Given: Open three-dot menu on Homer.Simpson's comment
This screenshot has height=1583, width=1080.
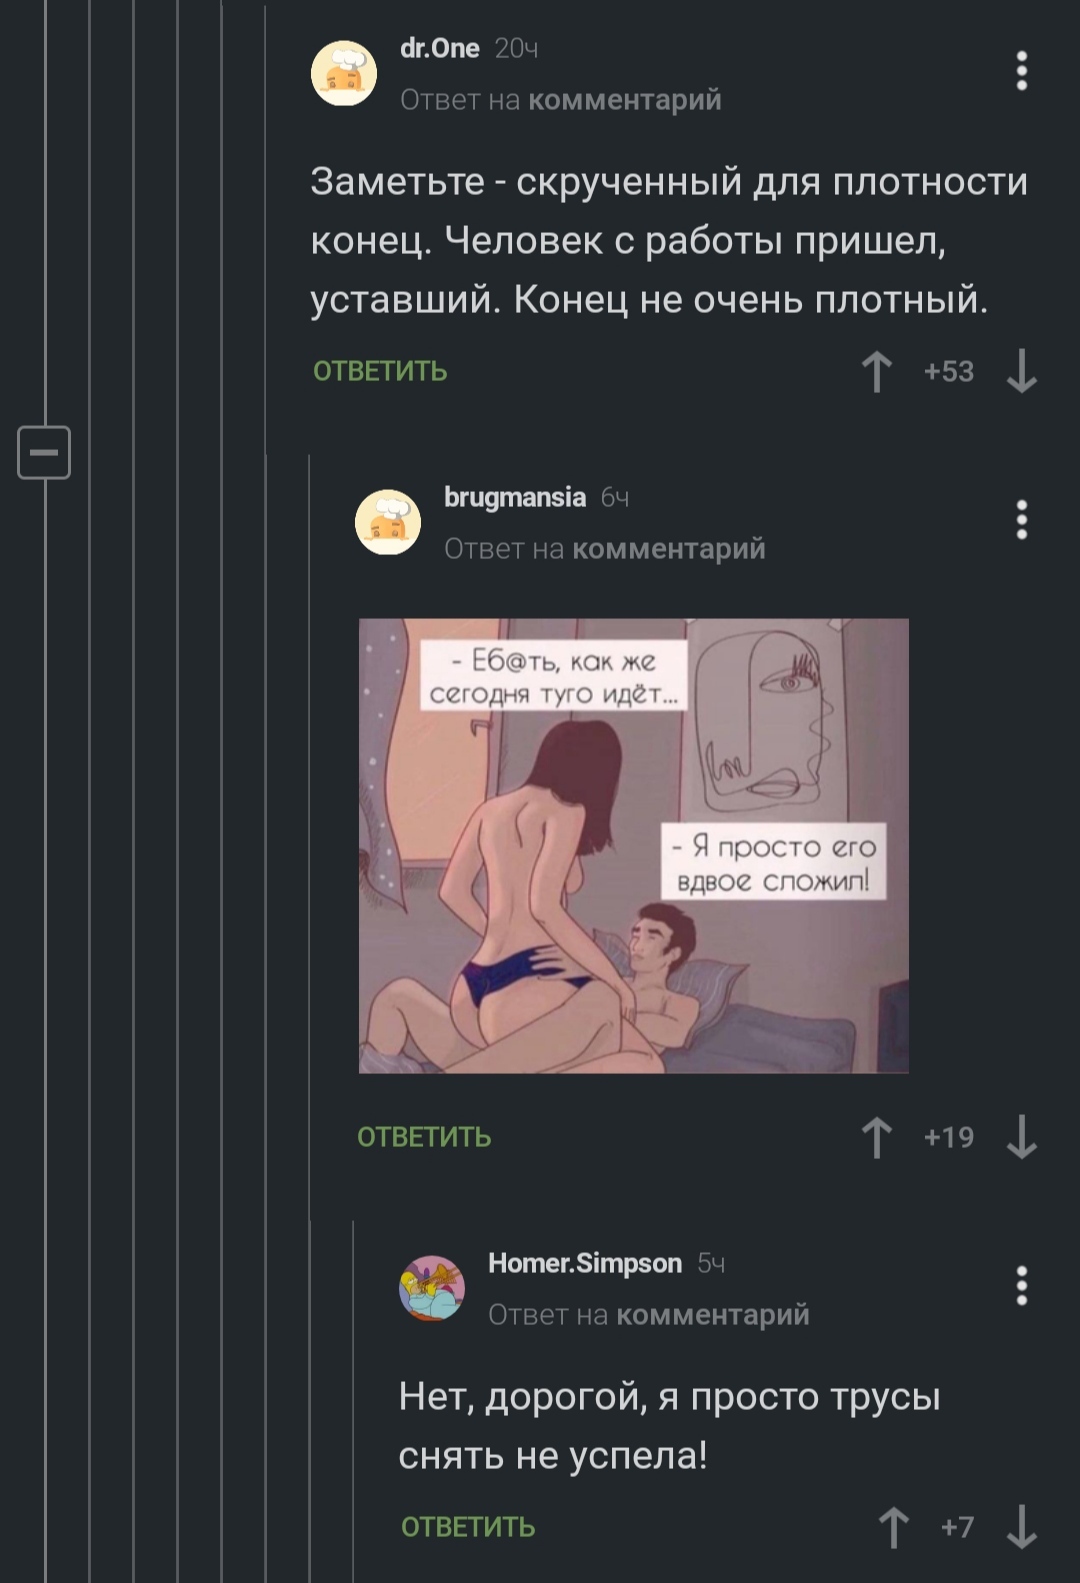Looking at the screenshot, I should tap(1021, 1286).
